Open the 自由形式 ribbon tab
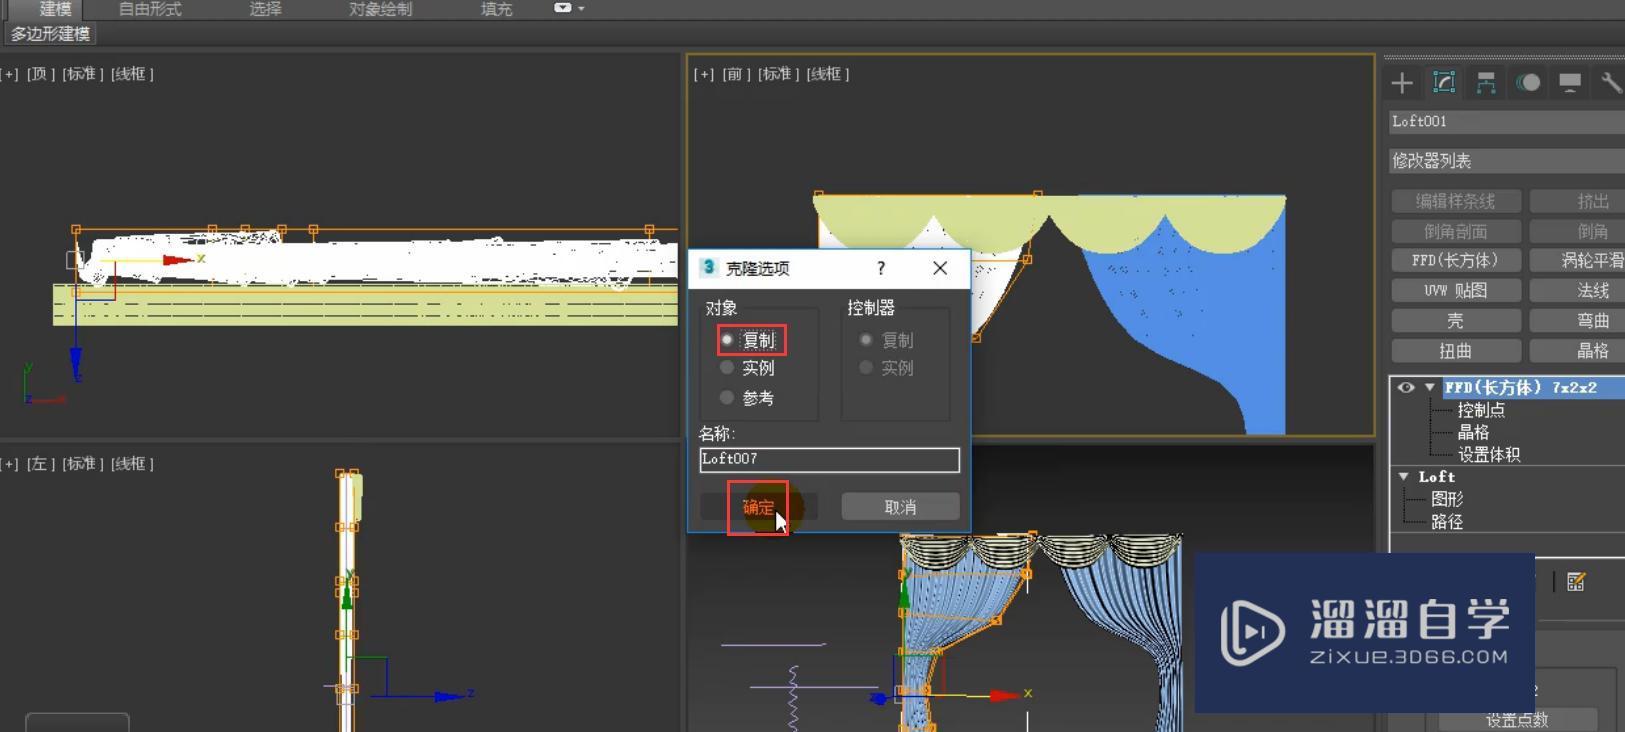Screen dimensions: 1625x732 click(150, 9)
